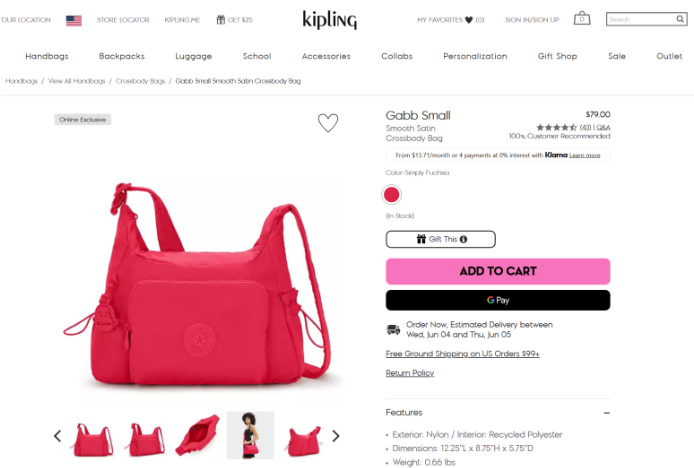Click the Gift This info icon
The width and height of the screenshot is (694, 468).
[463, 239]
